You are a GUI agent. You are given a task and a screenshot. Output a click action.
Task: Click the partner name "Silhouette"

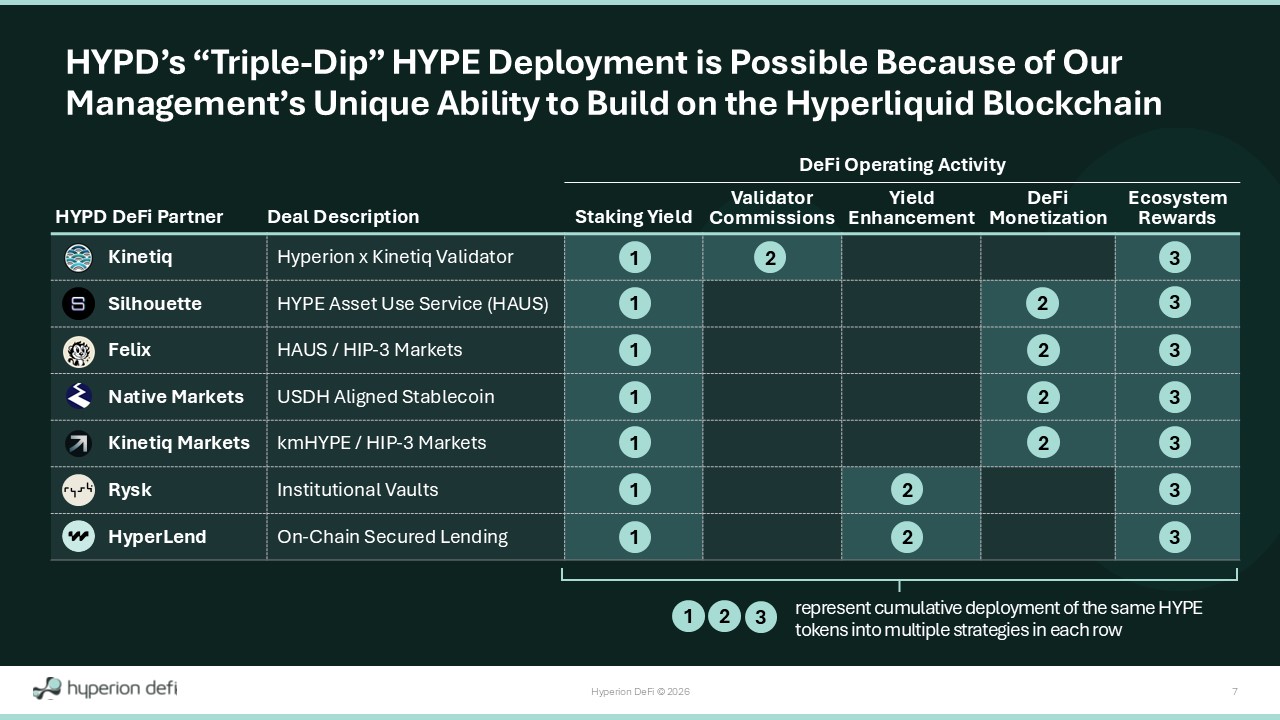point(155,304)
